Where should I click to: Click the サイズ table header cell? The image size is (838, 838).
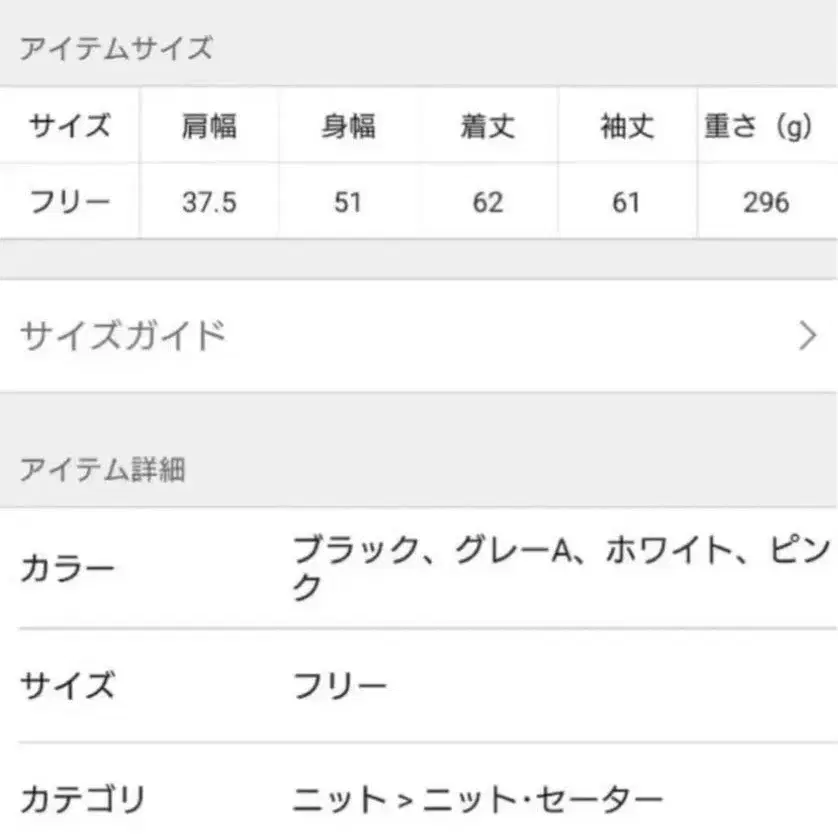pyautogui.click(x=69, y=127)
